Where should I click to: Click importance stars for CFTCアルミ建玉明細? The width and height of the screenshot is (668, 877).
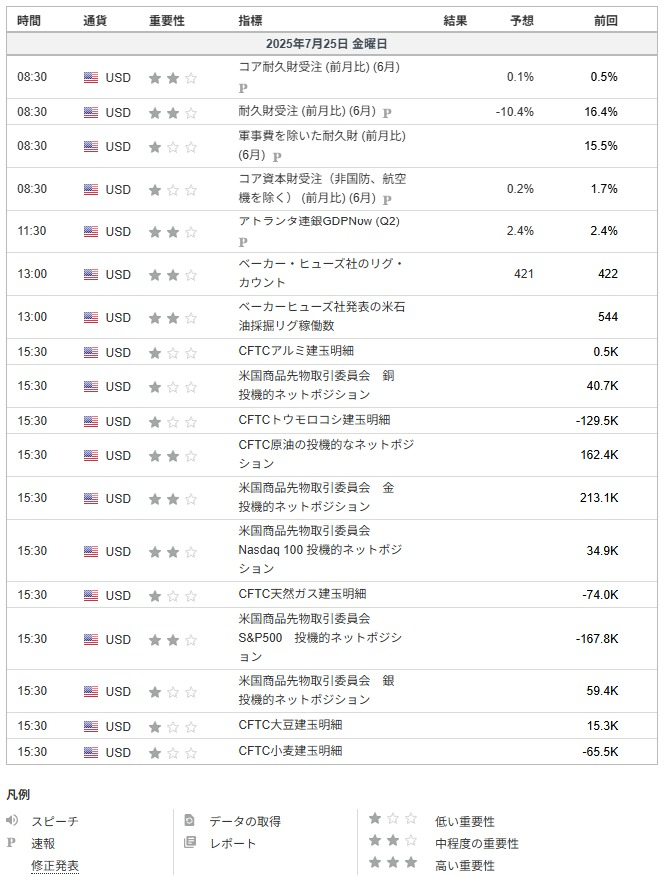(173, 353)
